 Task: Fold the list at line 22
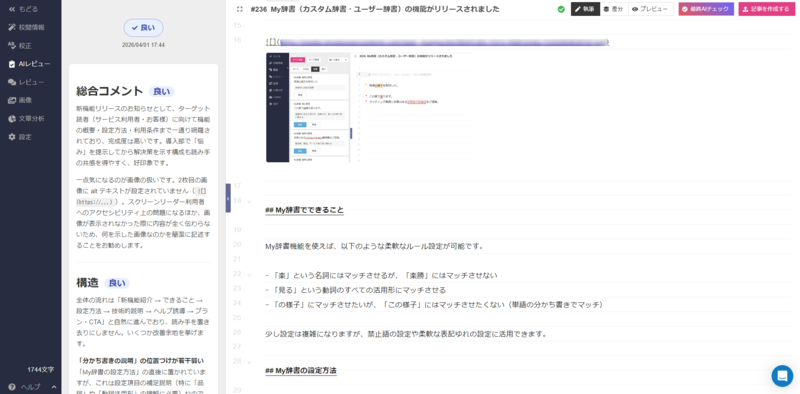click(x=249, y=275)
